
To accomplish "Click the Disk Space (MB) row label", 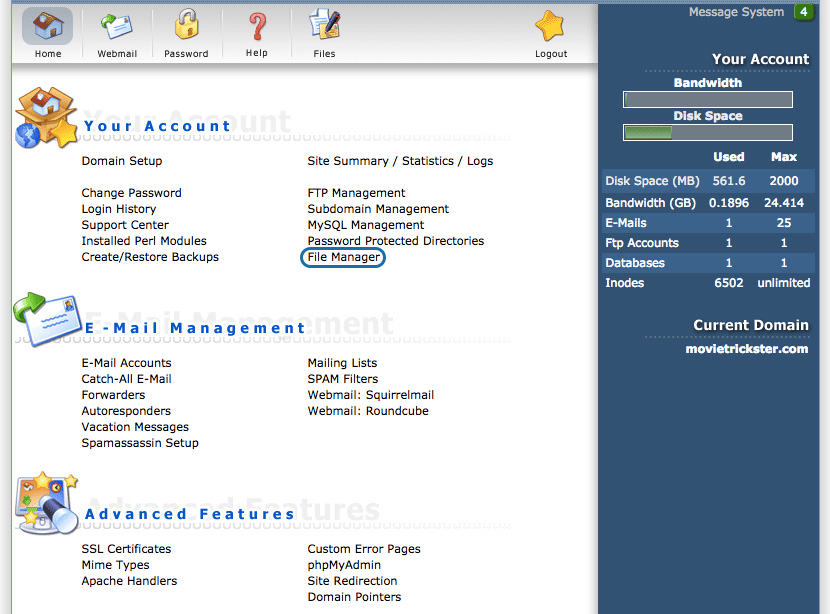I will coord(652,181).
